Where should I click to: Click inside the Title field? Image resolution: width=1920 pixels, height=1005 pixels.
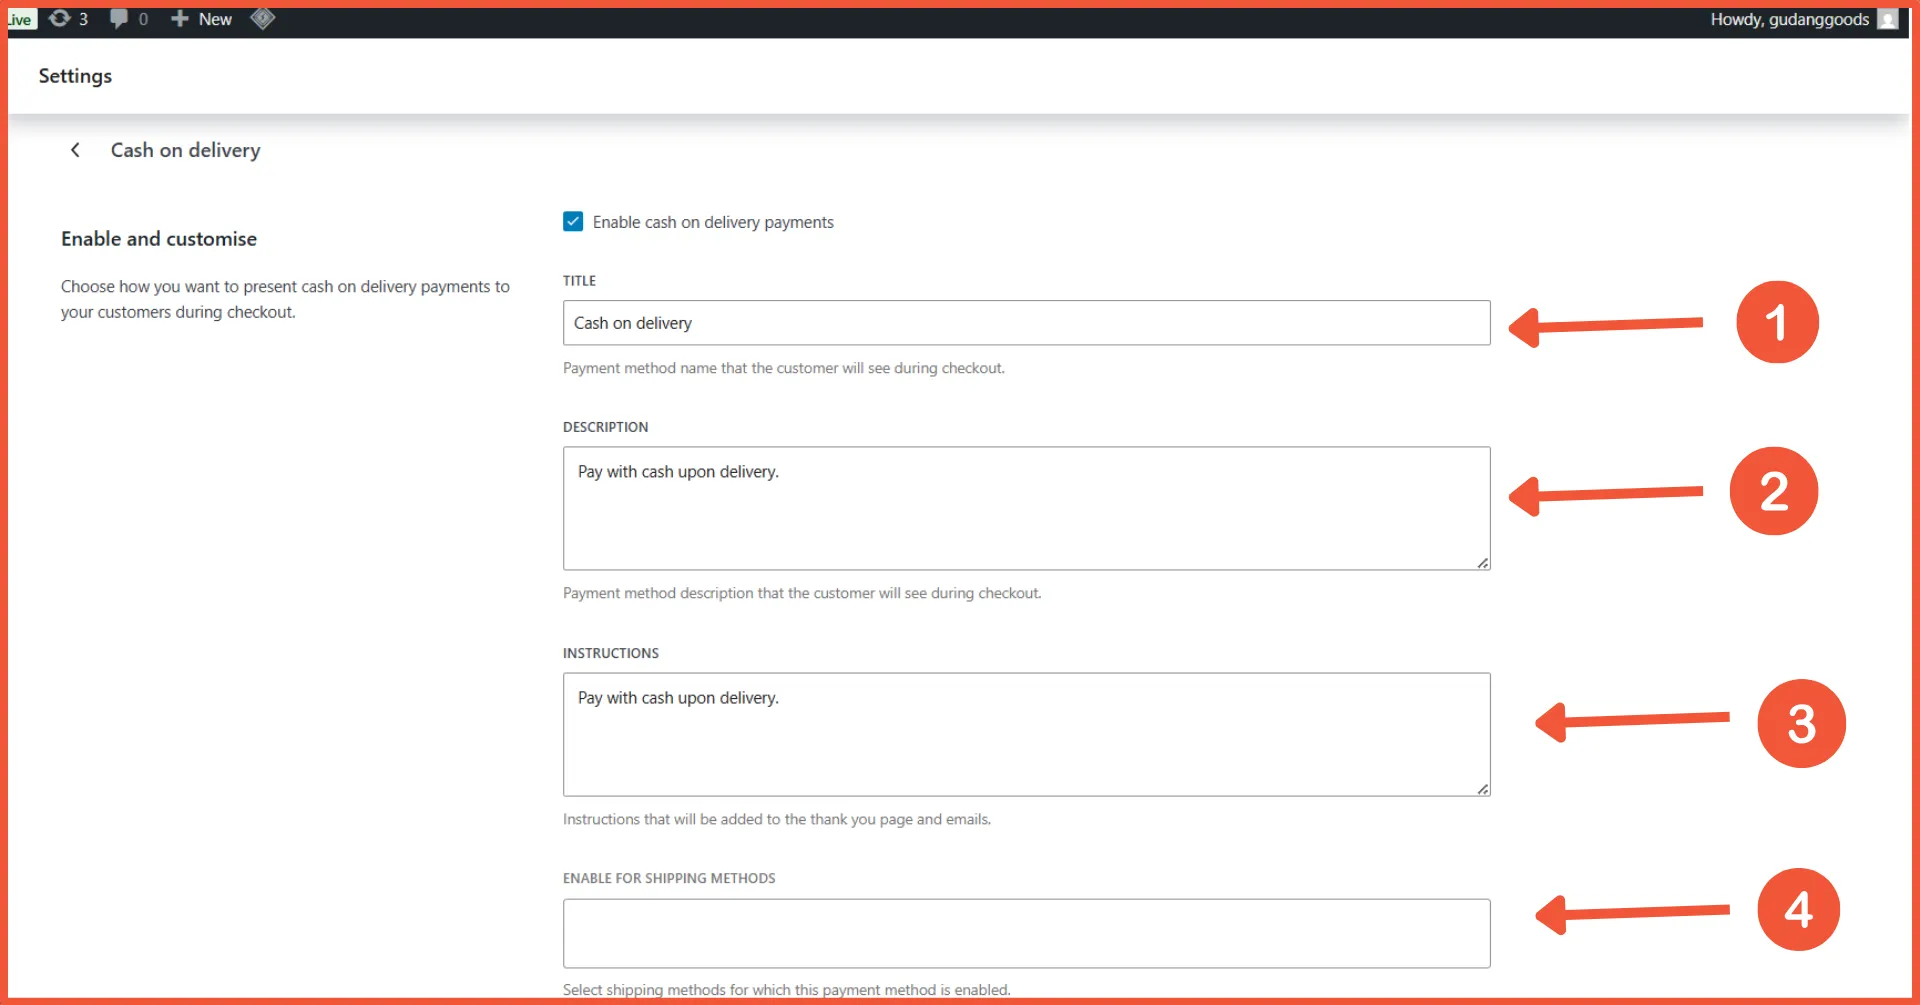click(1026, 322)
